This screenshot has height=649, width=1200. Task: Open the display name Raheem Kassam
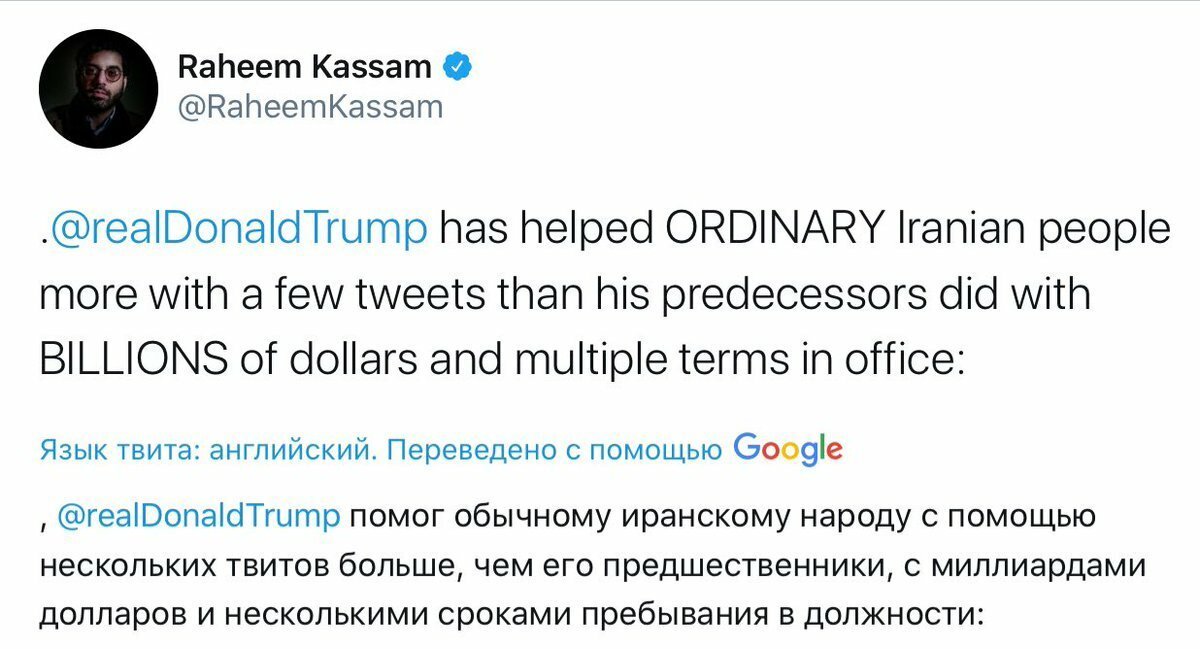coord(305,67)
